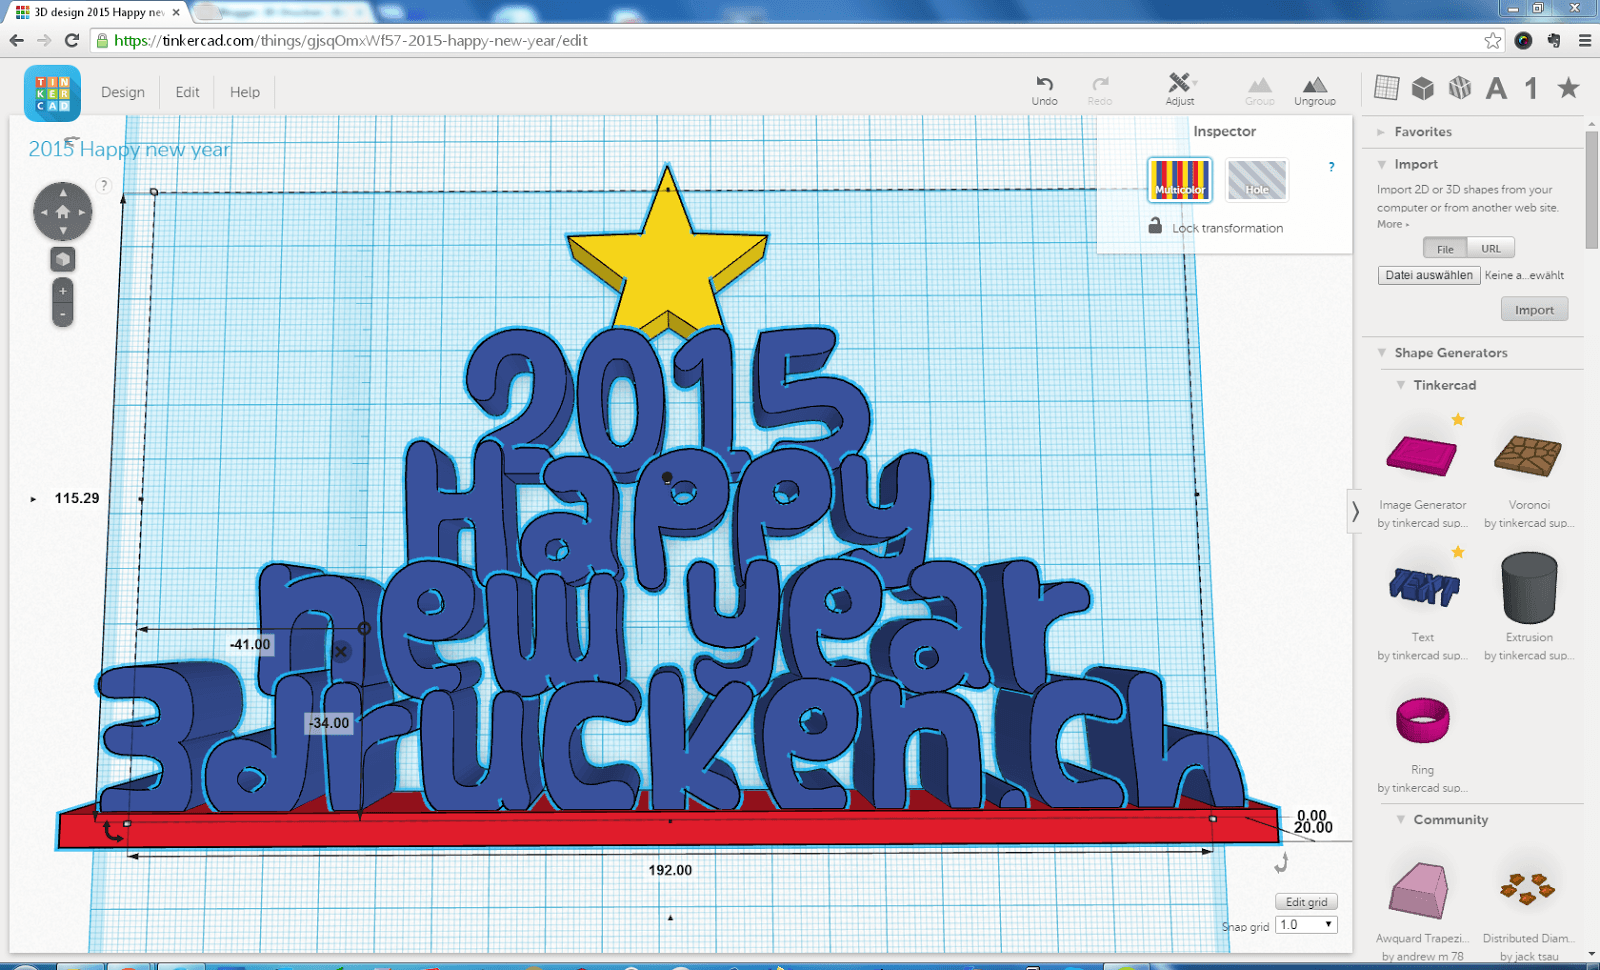Reset view with the home button
1600x970 pixels.
(63, 212)
